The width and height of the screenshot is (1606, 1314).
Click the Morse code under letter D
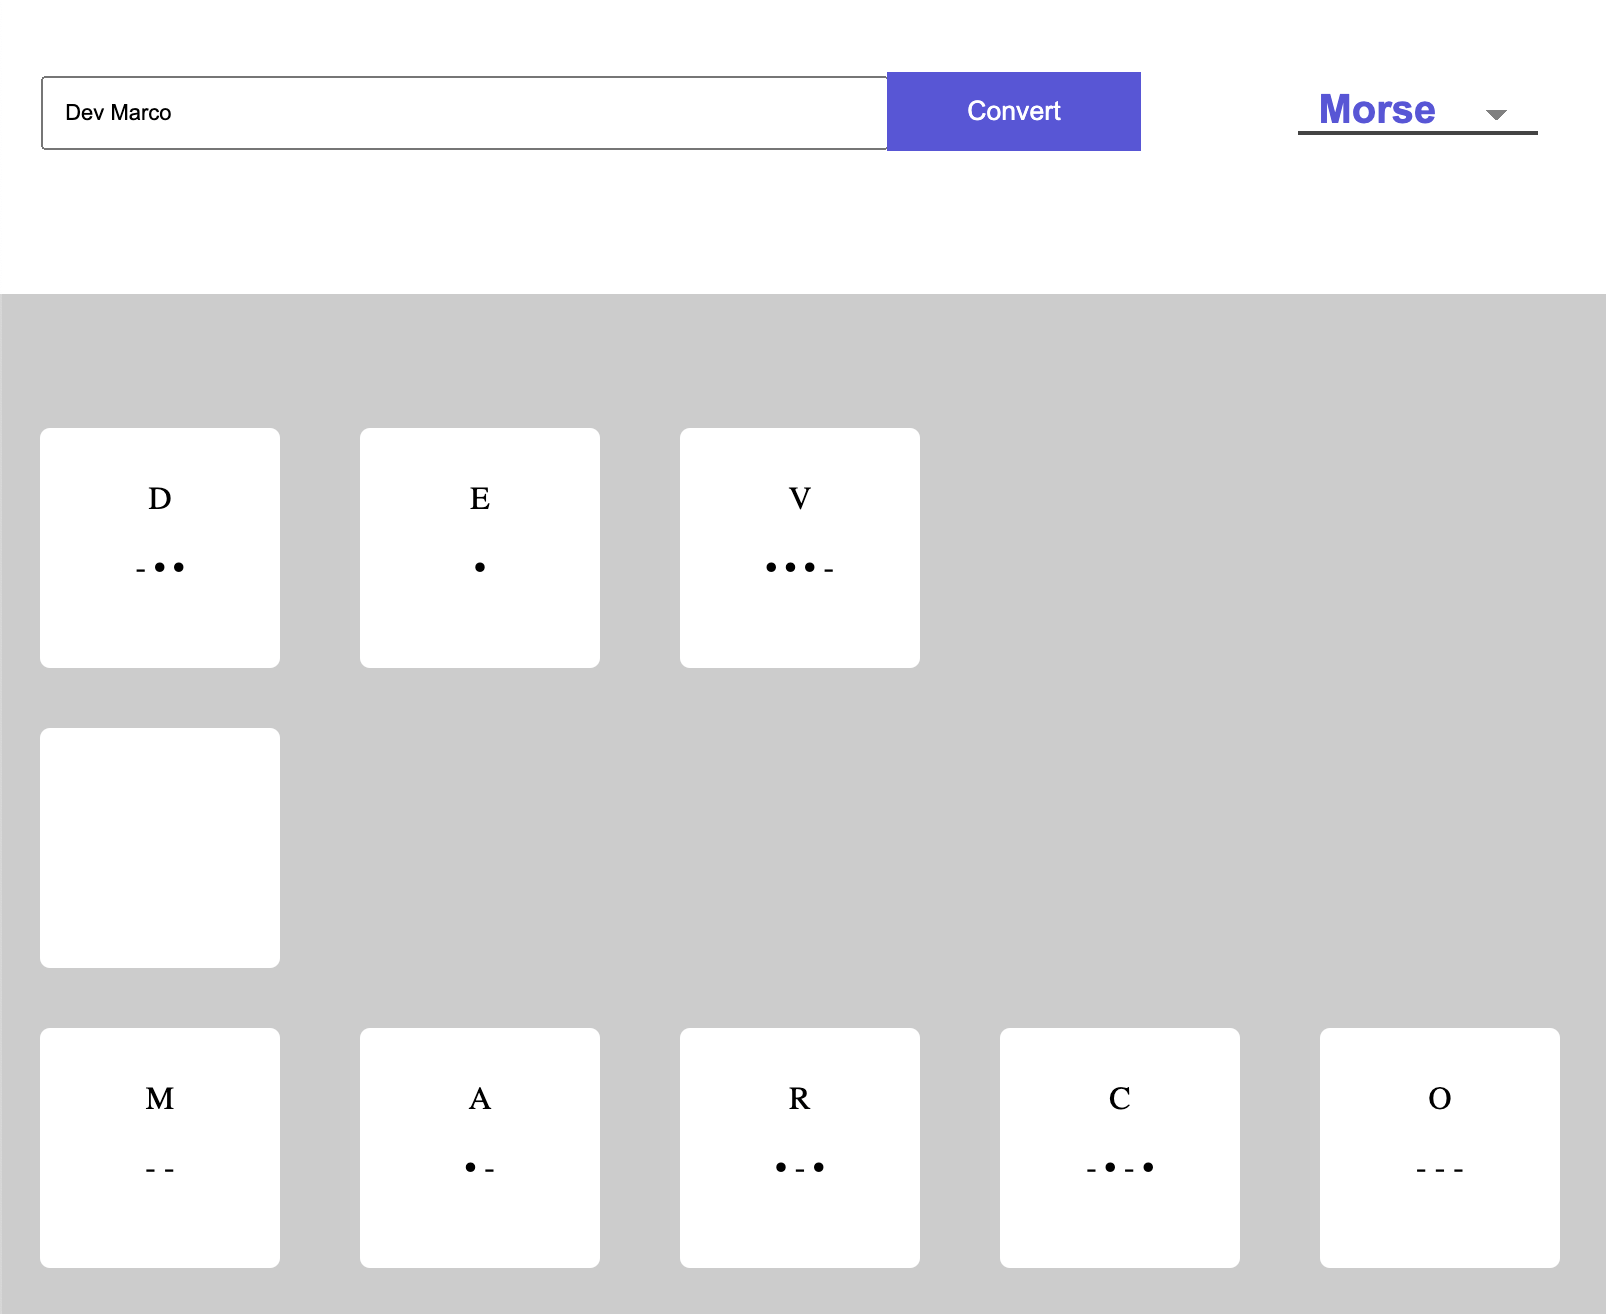(x=160, y=568)
